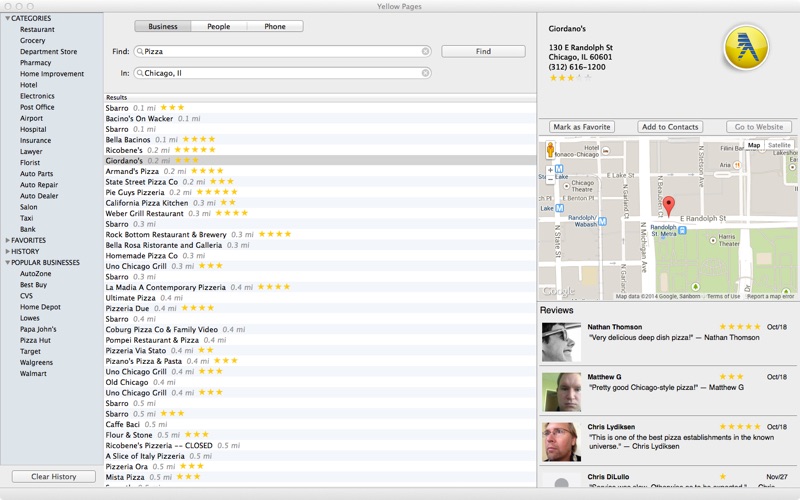
Task: Add Giordano's to Contacts
Action: click(x=670, y=127)
